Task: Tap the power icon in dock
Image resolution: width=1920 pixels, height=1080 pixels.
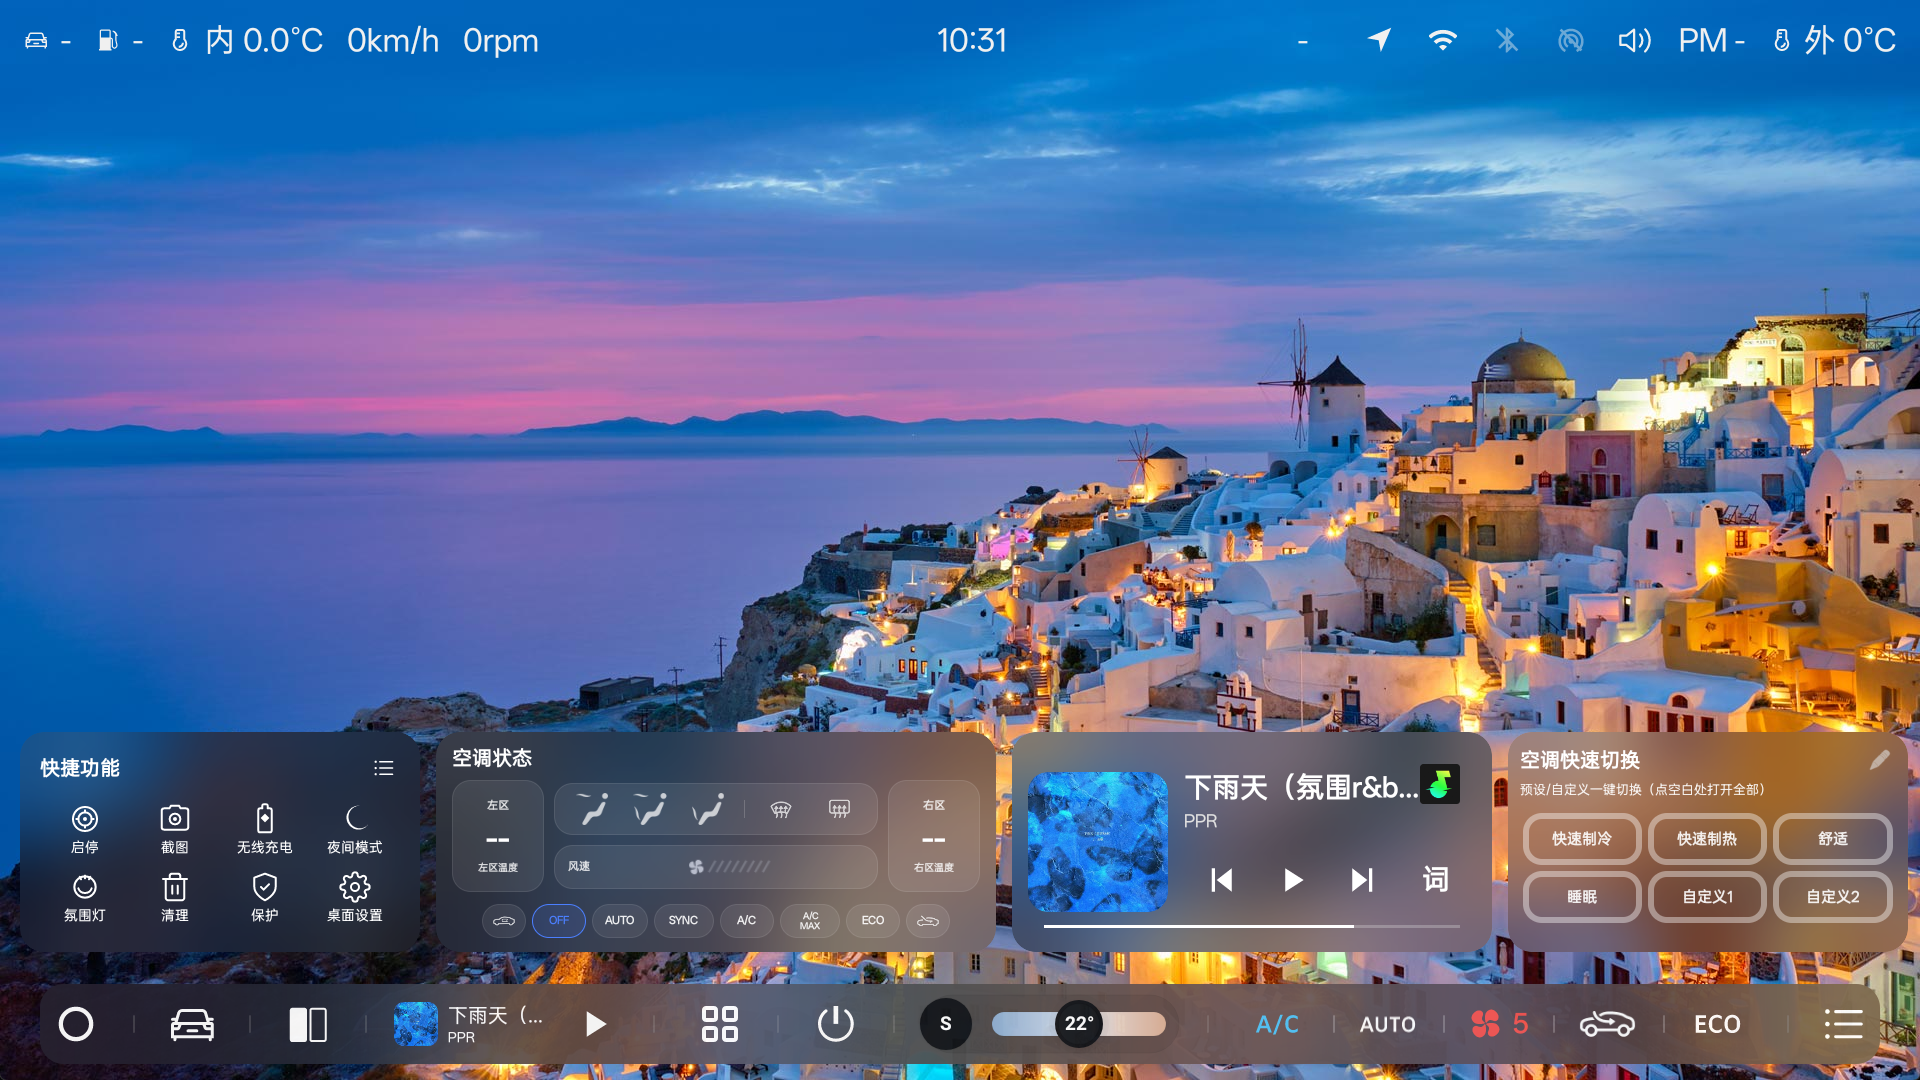Action: (836, 1024)
